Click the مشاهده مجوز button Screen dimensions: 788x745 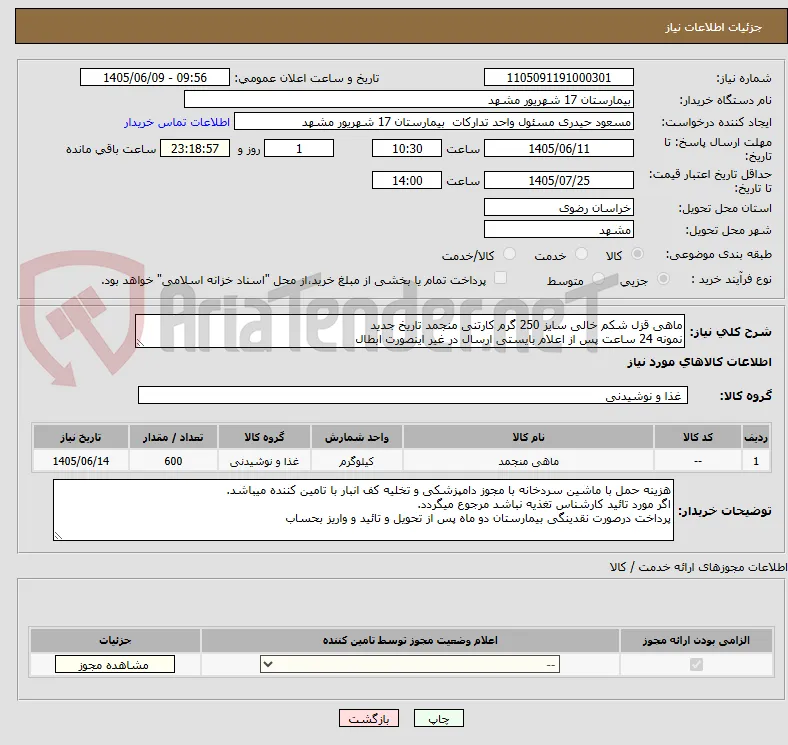coord(115,665)
